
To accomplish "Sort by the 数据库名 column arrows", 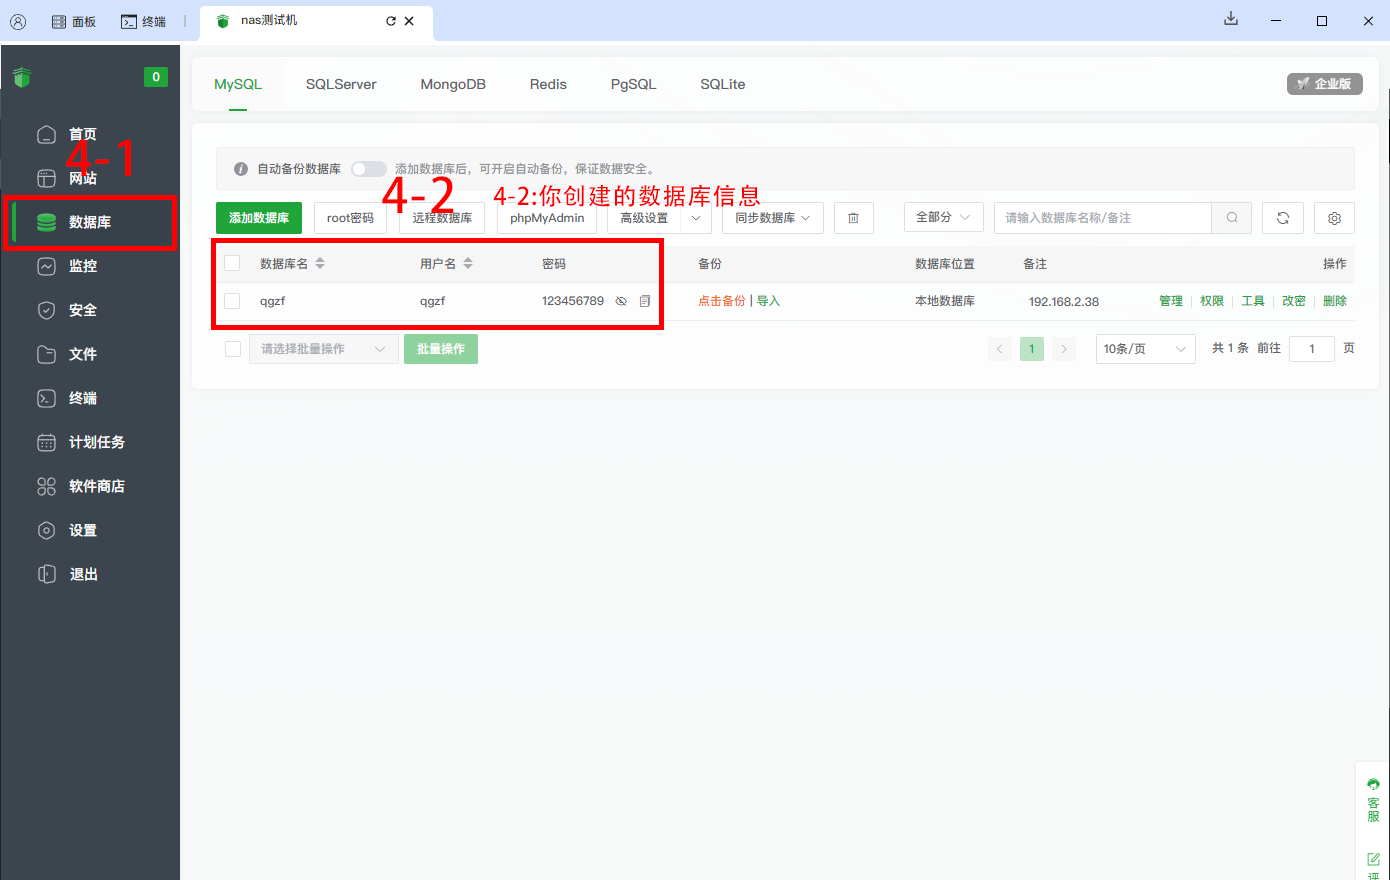I will pyautogui.click(x=320, y=264).
